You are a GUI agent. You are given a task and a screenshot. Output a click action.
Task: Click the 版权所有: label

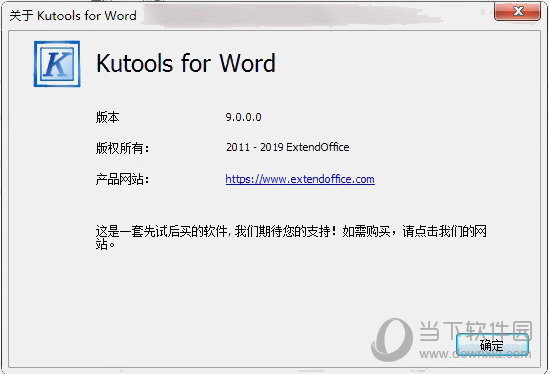pos(122,148)
